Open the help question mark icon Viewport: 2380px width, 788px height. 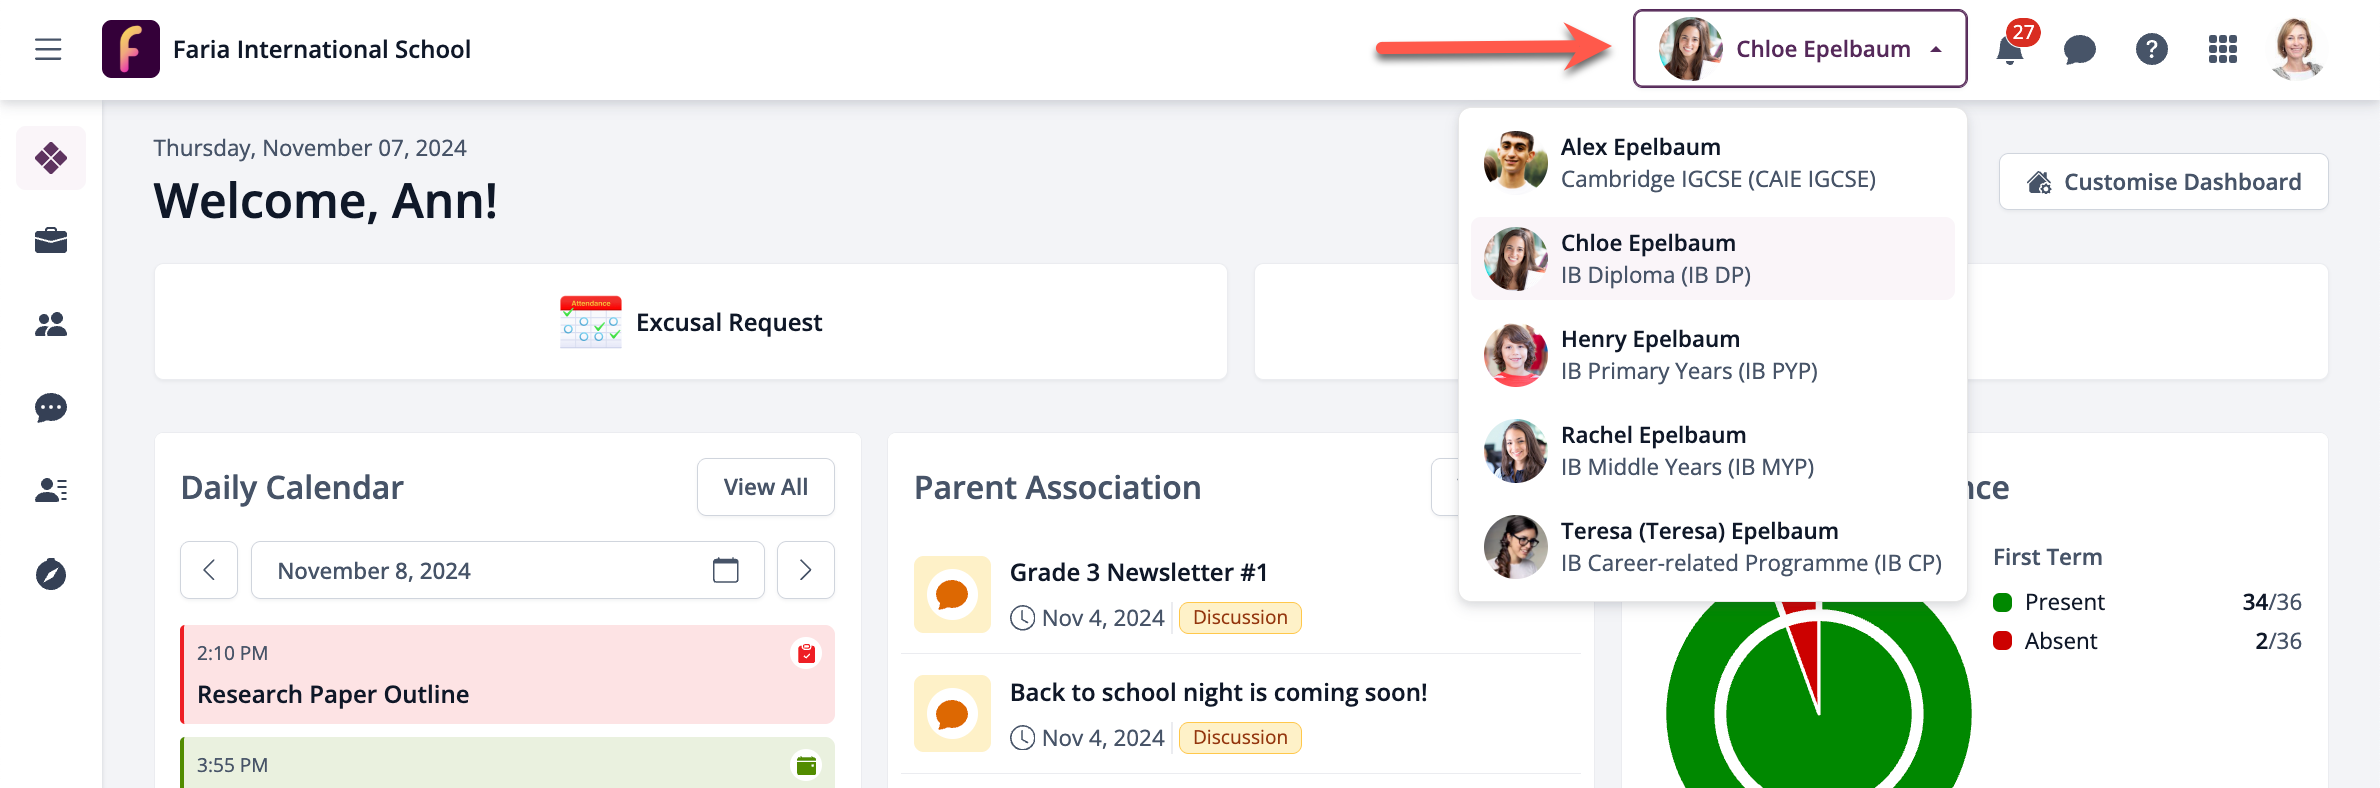(2151, 50)
